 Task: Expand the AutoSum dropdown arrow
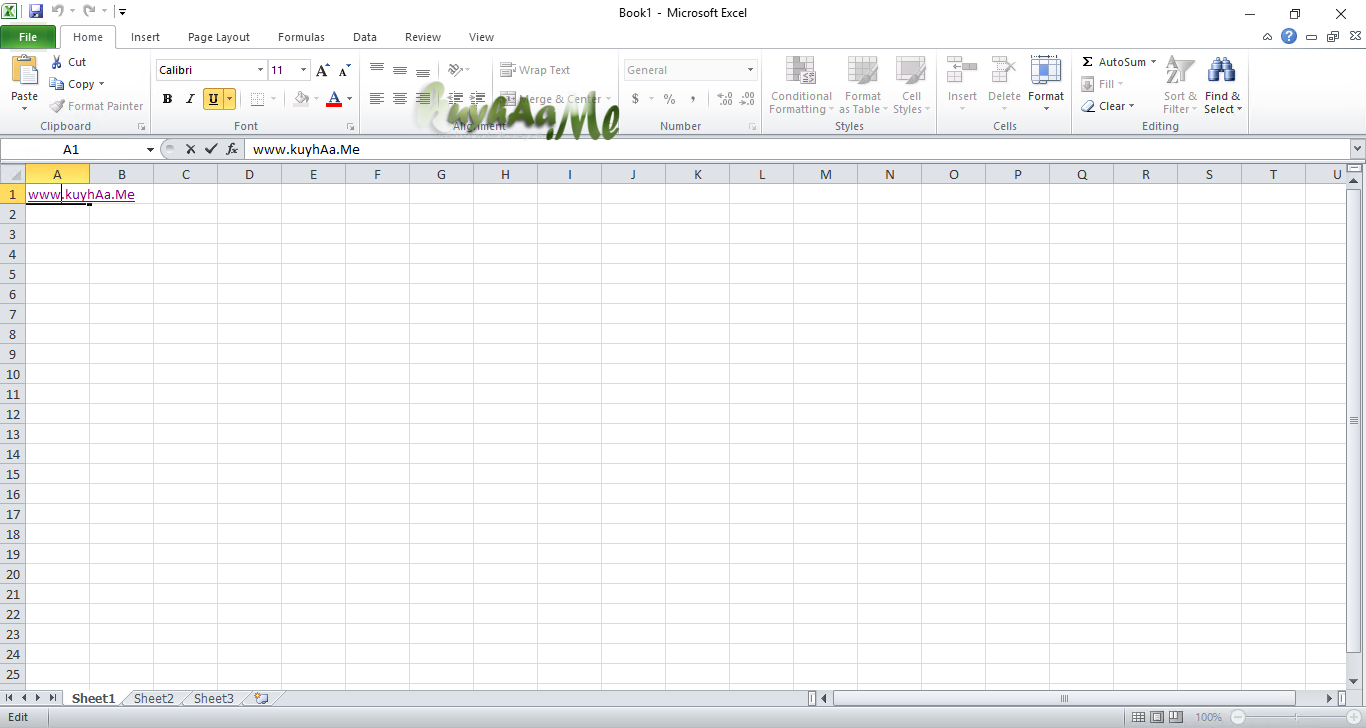tap(1153, 62)
